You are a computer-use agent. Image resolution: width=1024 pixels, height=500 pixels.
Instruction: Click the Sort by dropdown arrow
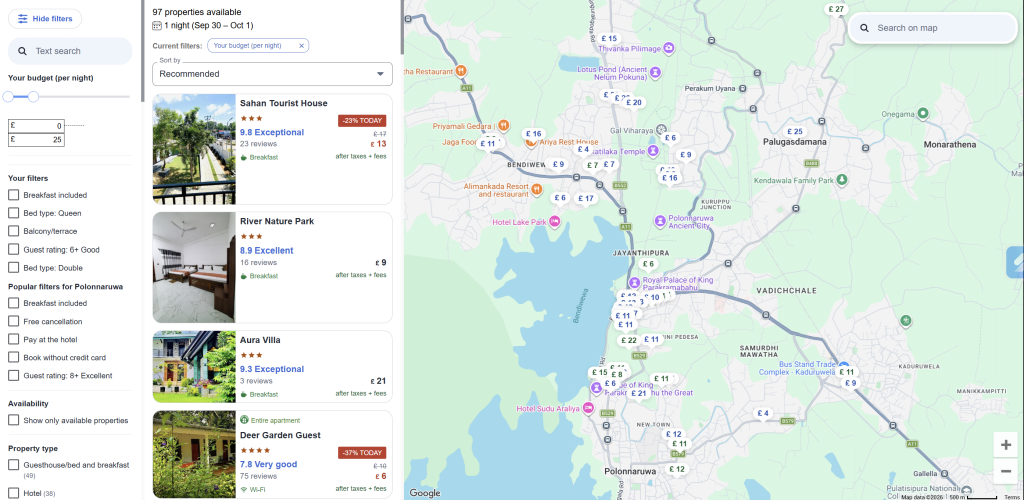point(380,74)
